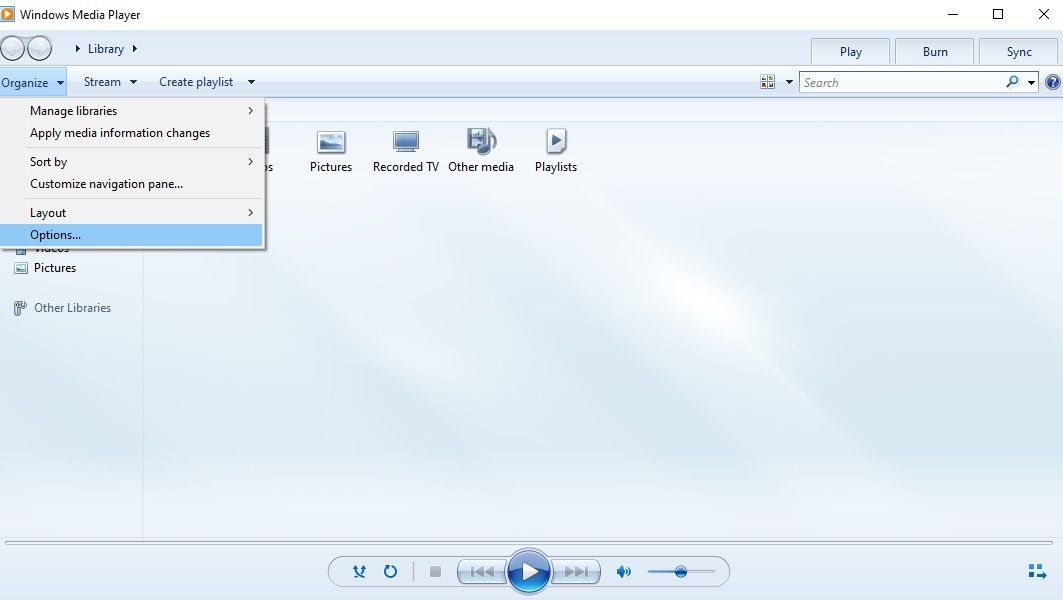This screenshot has height=600, width=1063.
Task: Select Apply media information changes
Action: click(132, 133)
